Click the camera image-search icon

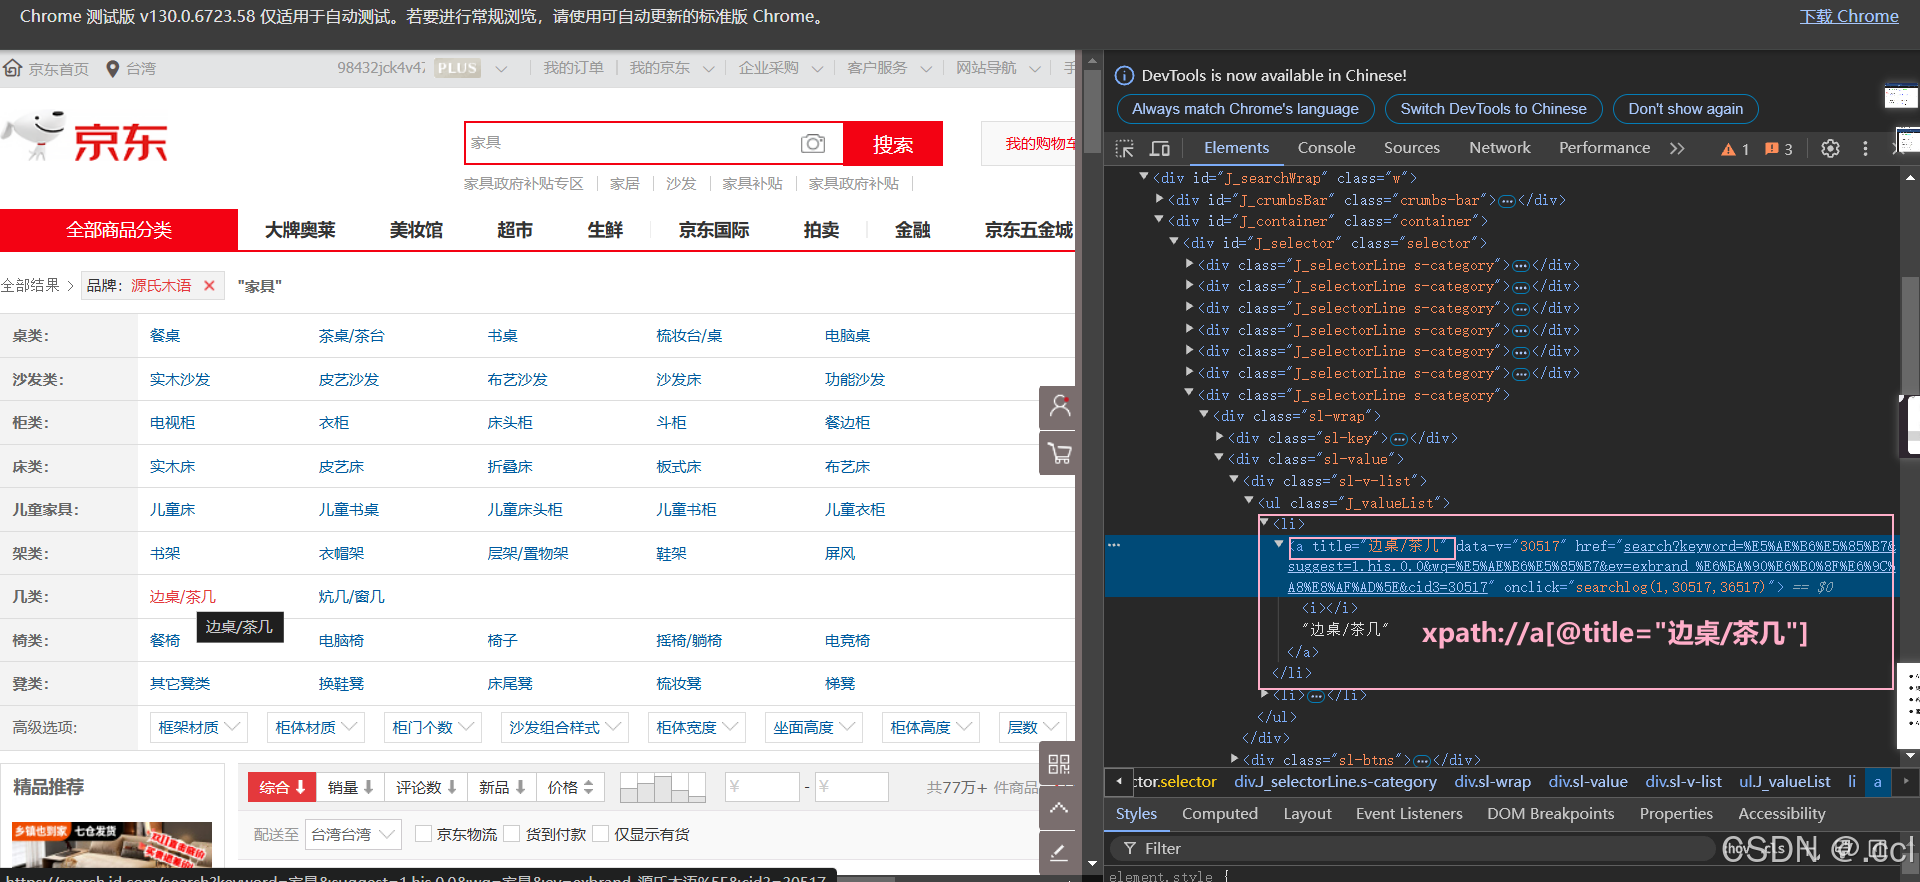[x=813, y=144]
